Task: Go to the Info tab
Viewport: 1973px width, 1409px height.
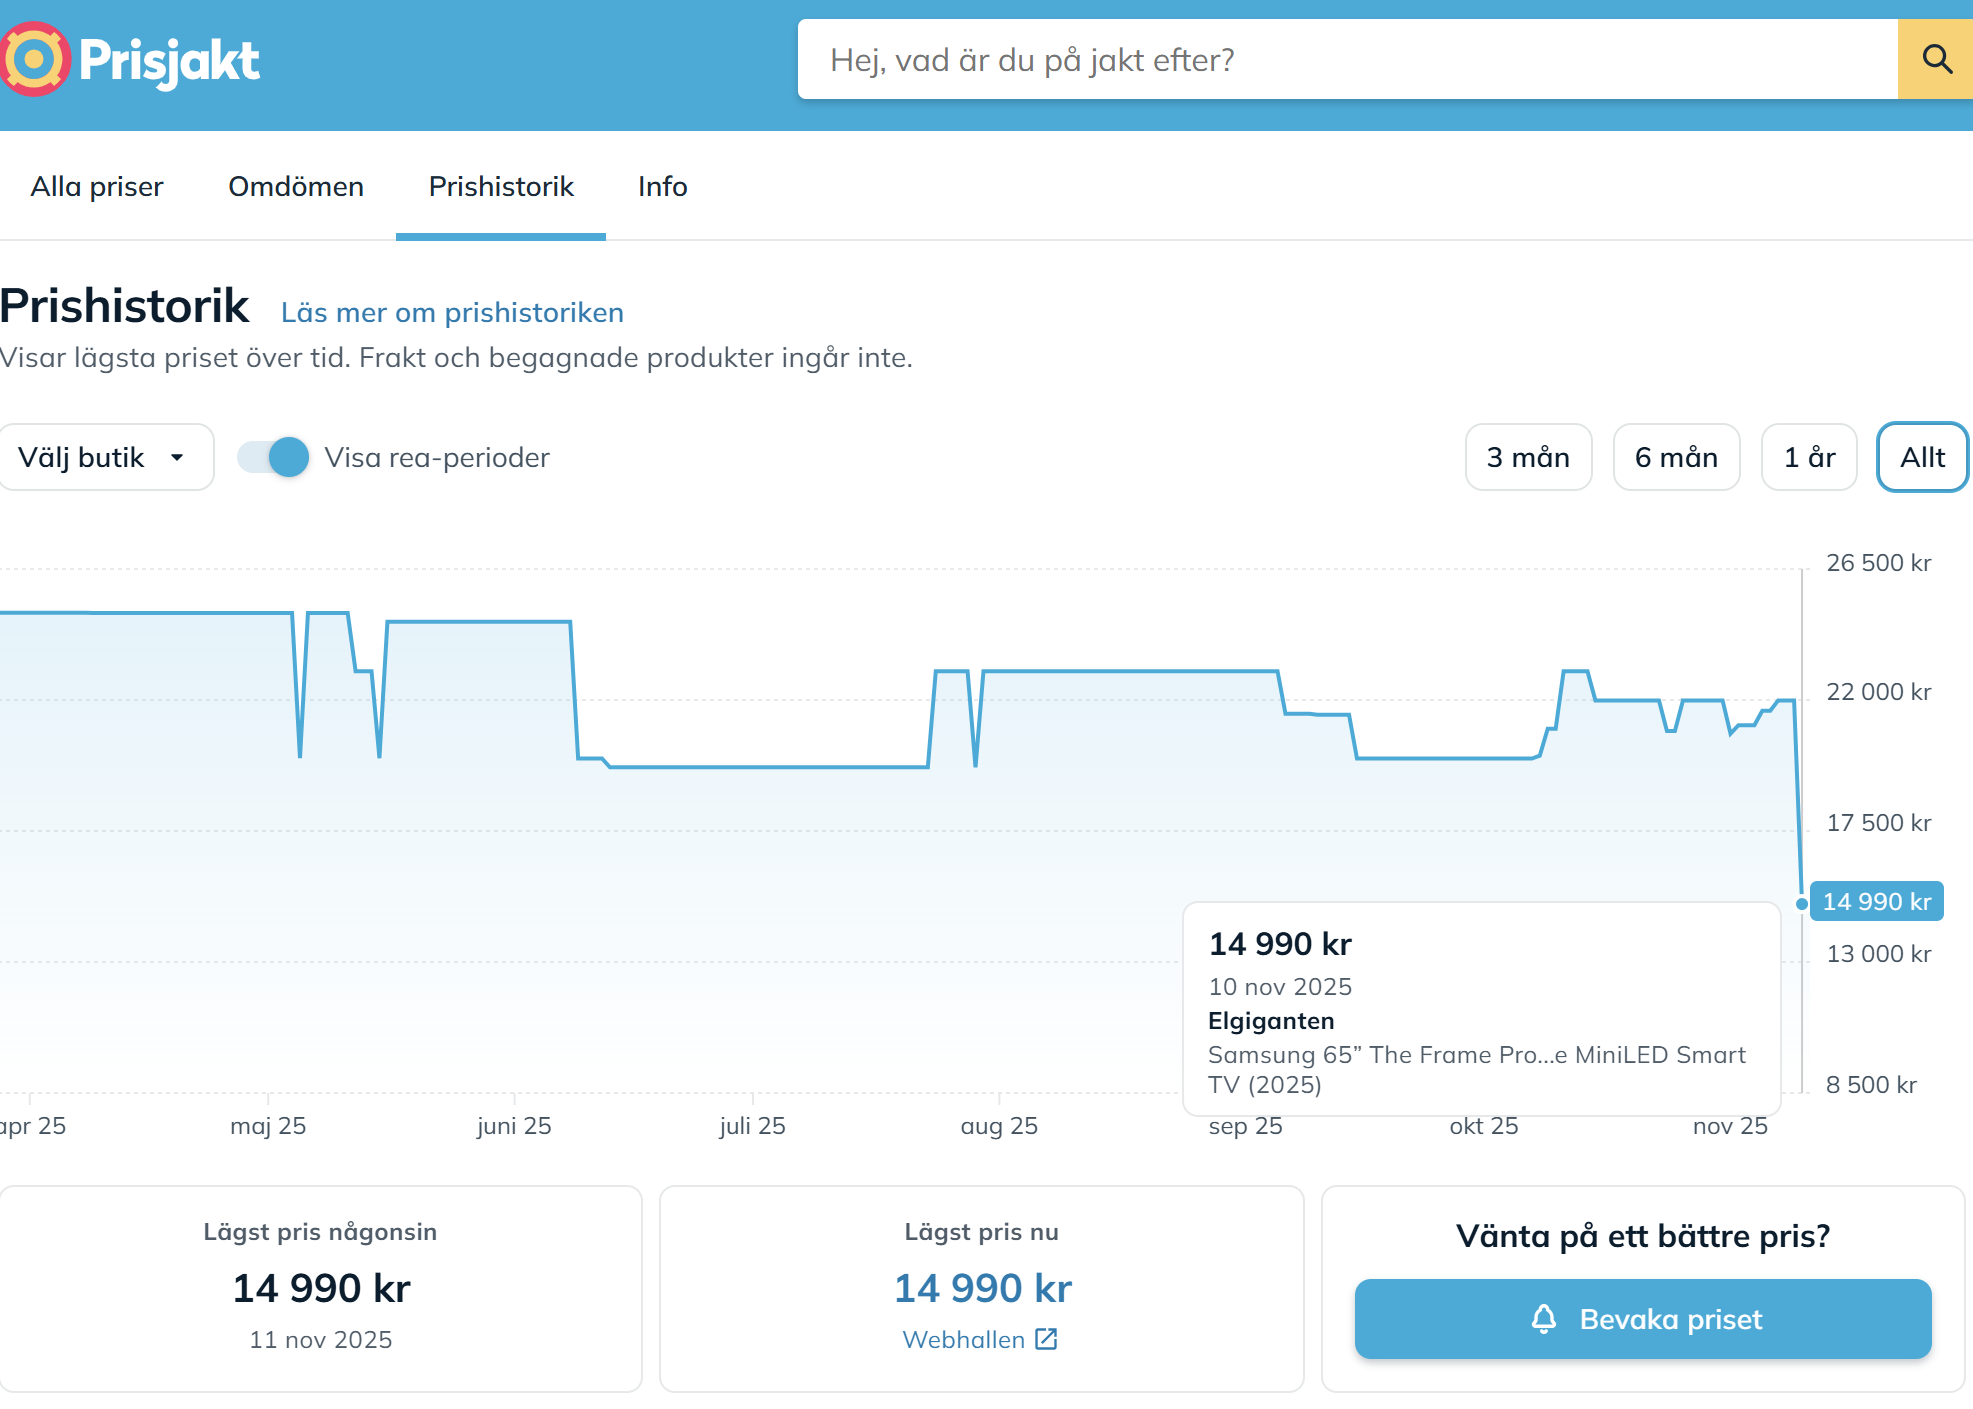Action: (662, 187)
